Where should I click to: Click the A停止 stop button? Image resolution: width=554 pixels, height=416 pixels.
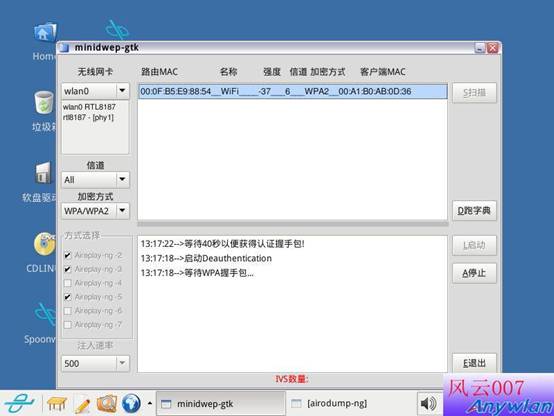coord(474,273)
